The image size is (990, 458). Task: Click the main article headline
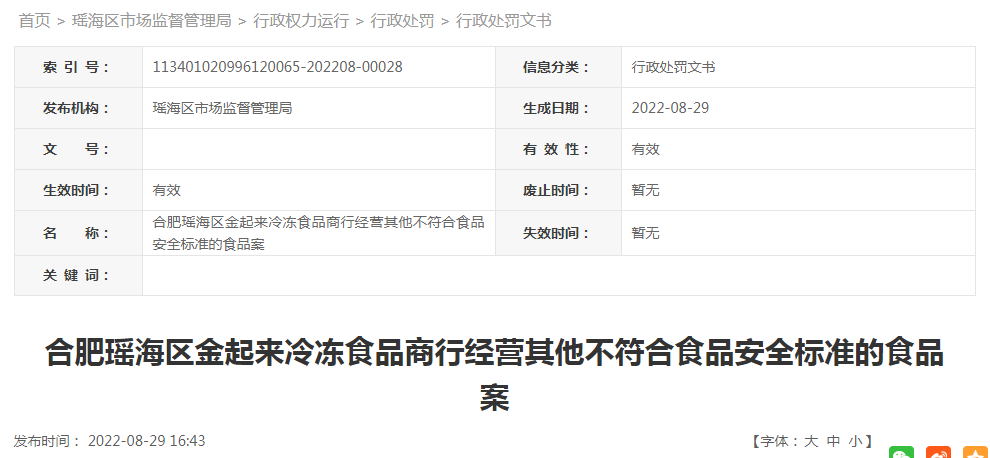pos(494,375)
